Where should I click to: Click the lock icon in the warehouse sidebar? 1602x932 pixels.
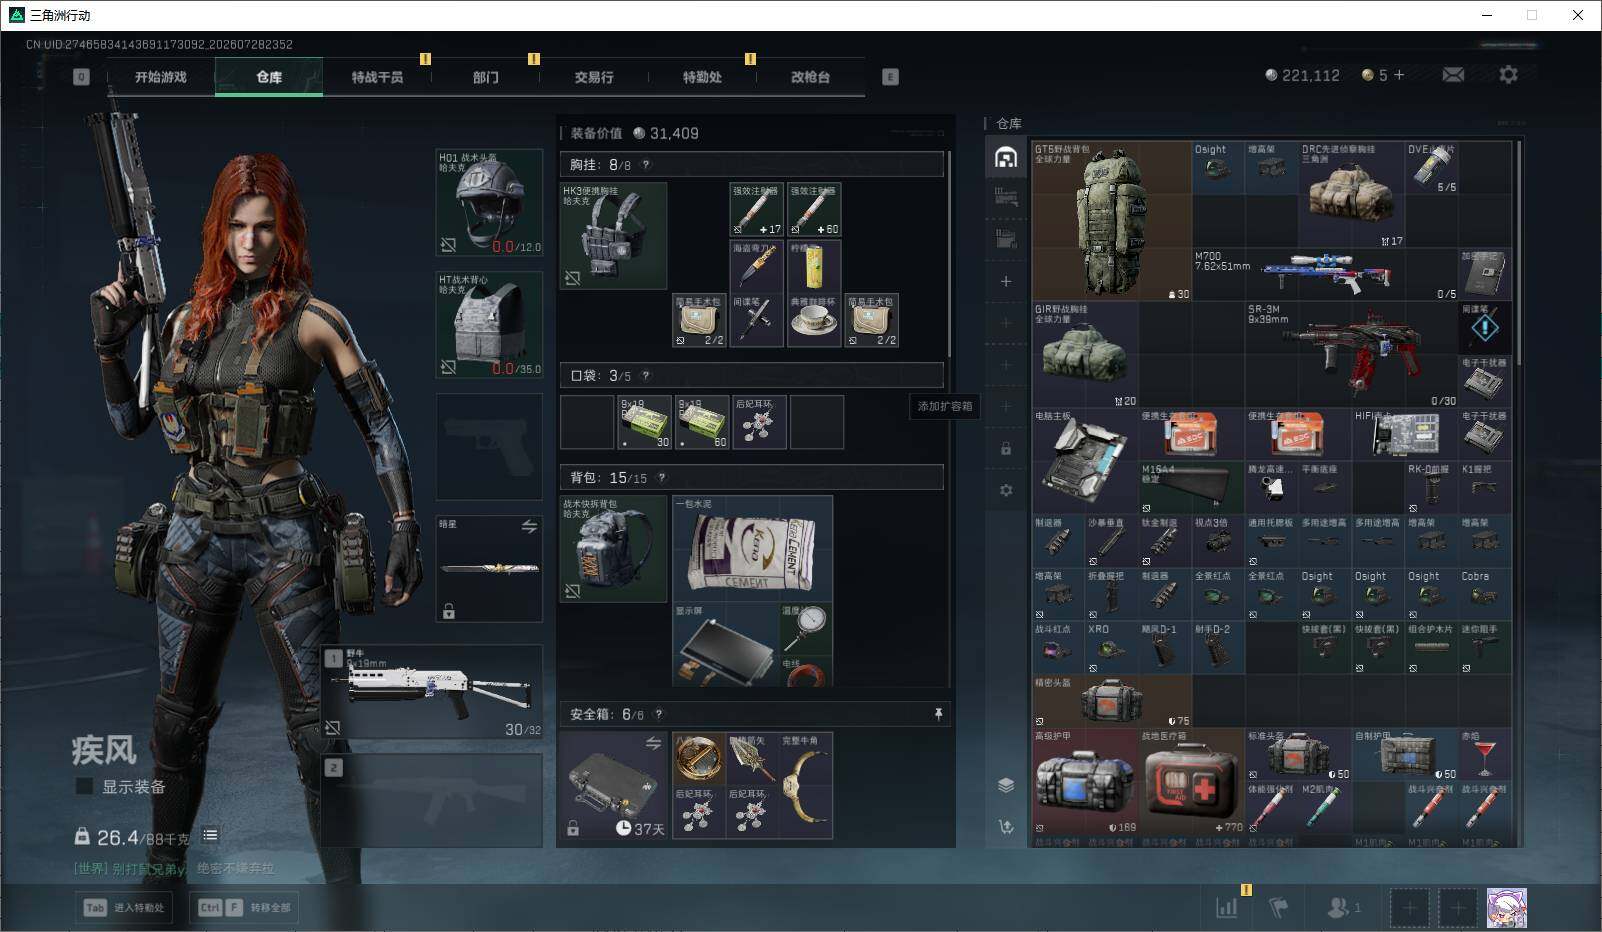coord(1006,449)
